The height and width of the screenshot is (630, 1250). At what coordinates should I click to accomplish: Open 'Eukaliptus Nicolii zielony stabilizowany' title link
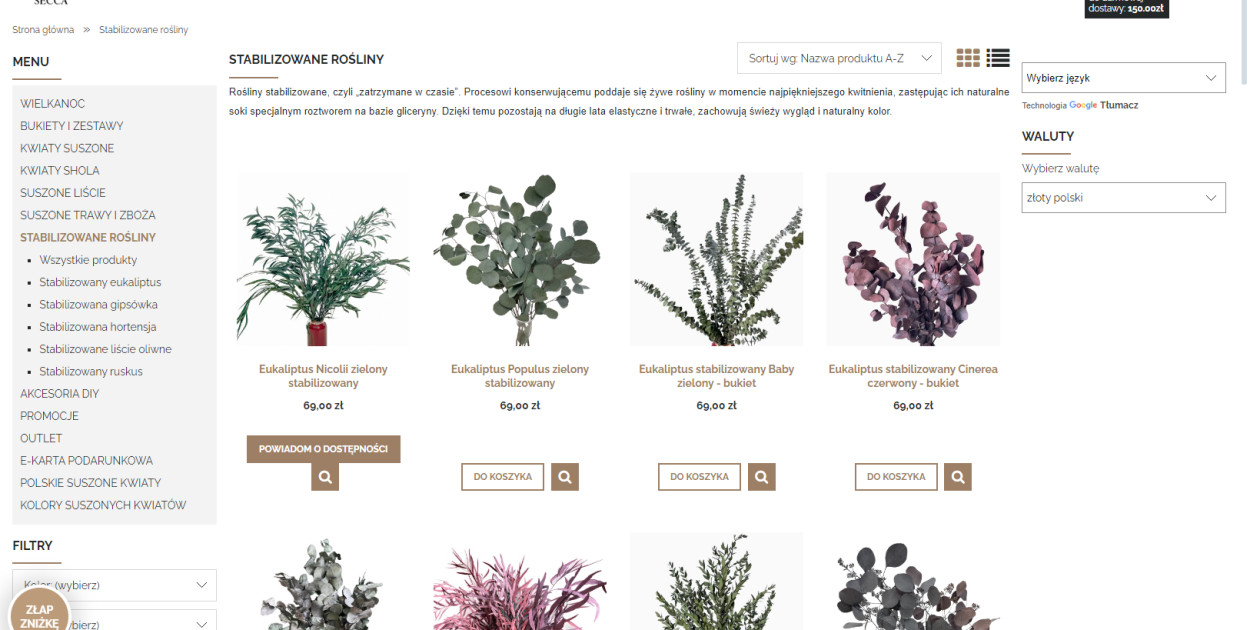323,376
